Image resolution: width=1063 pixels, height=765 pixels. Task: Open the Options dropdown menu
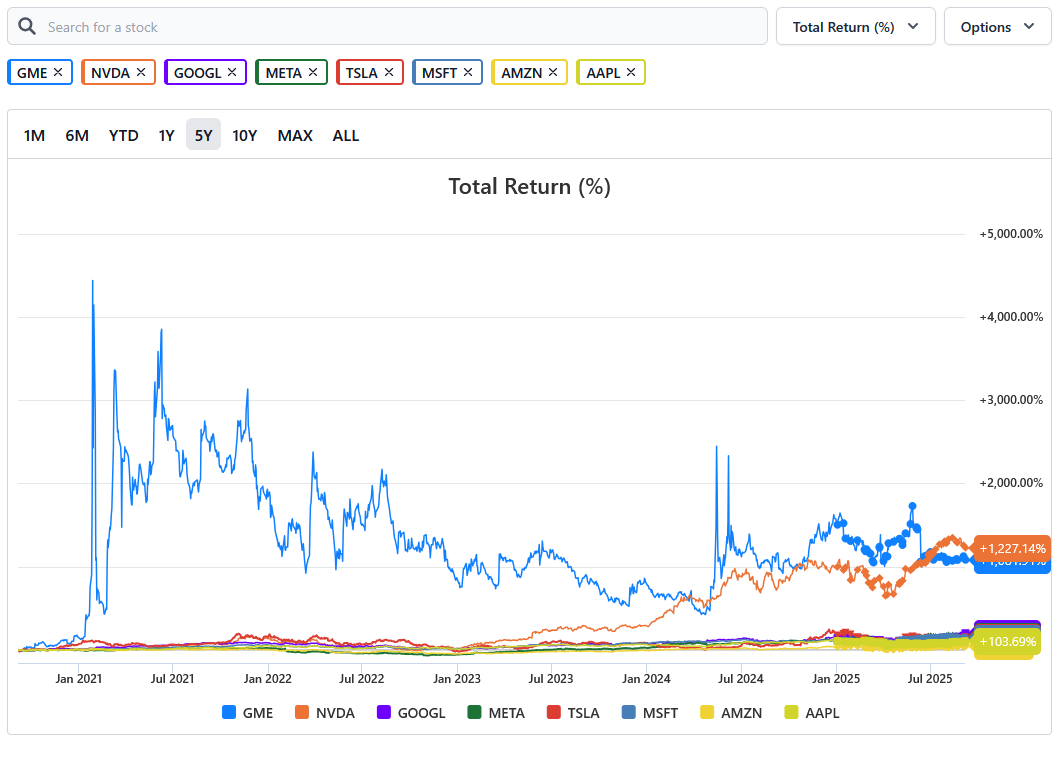(x=997, y=26)
